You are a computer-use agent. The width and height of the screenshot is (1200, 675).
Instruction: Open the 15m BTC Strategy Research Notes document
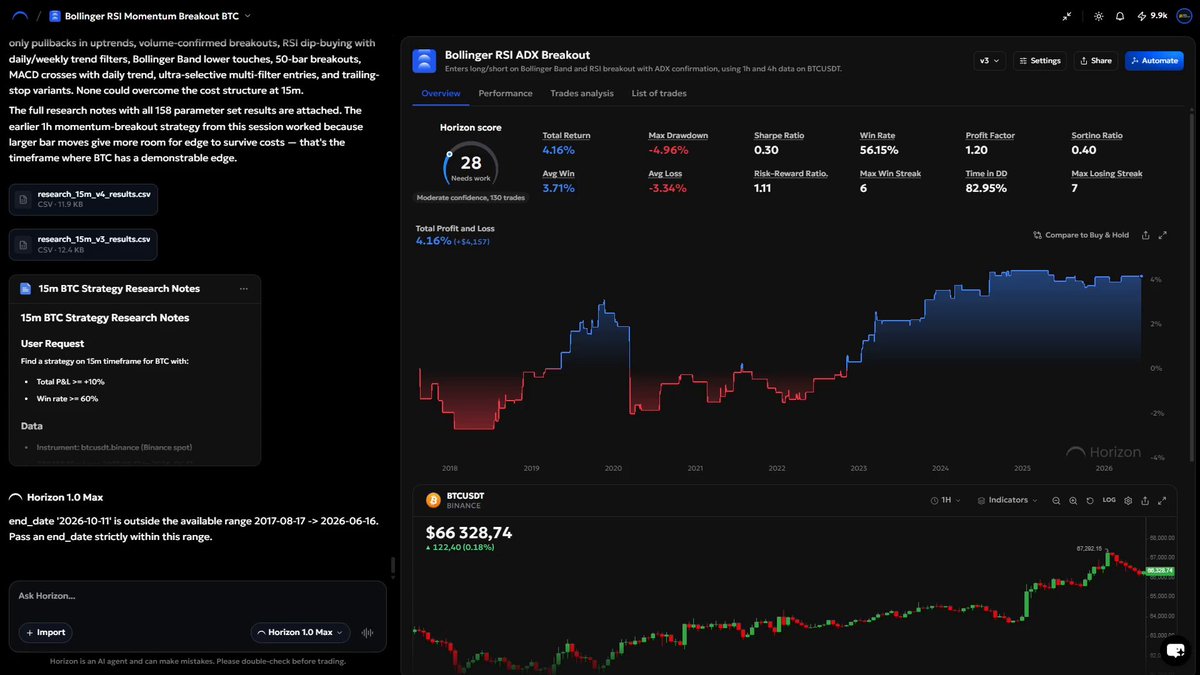(135, 371)
